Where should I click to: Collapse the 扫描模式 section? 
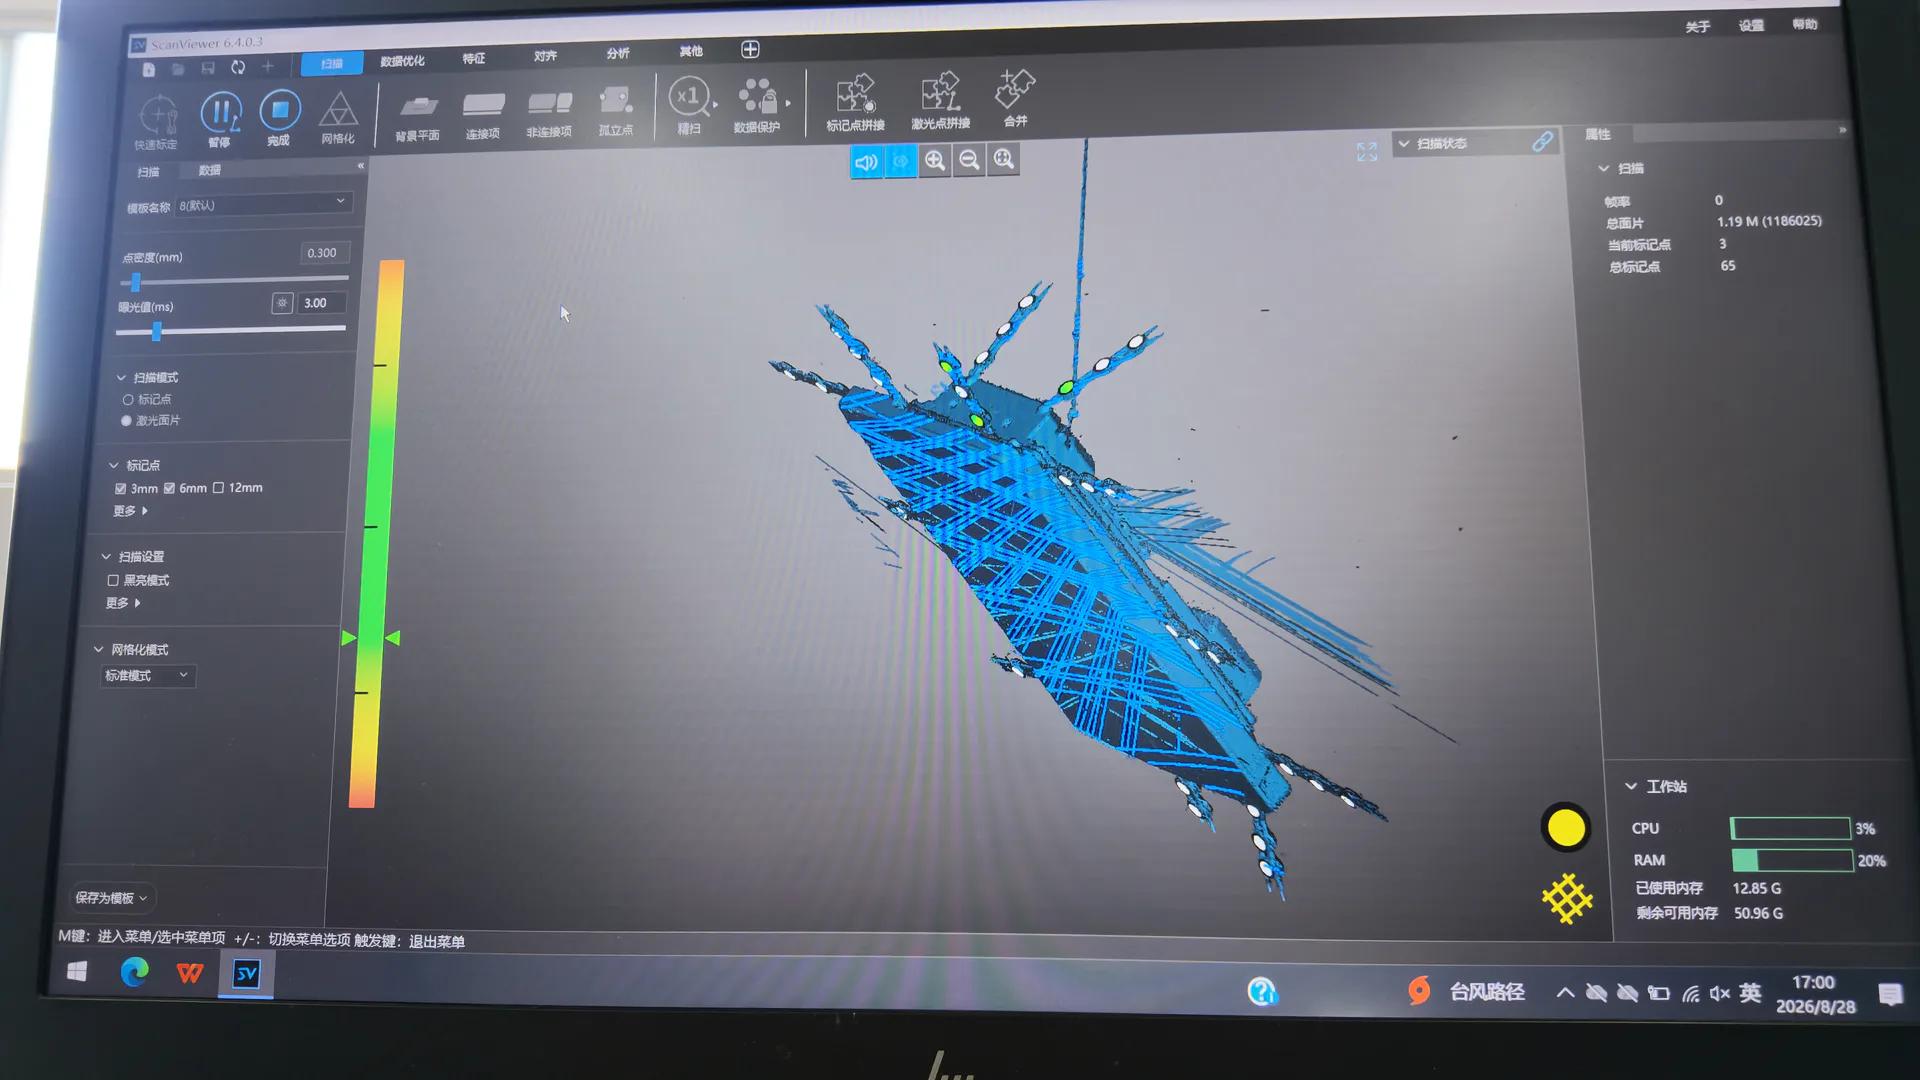point(121,378)
